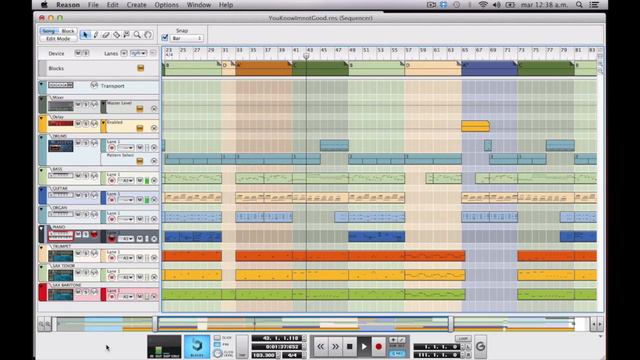Viewport: 640px width, 360px height.
Task: Open the File menu
Action: pos(93,5)
